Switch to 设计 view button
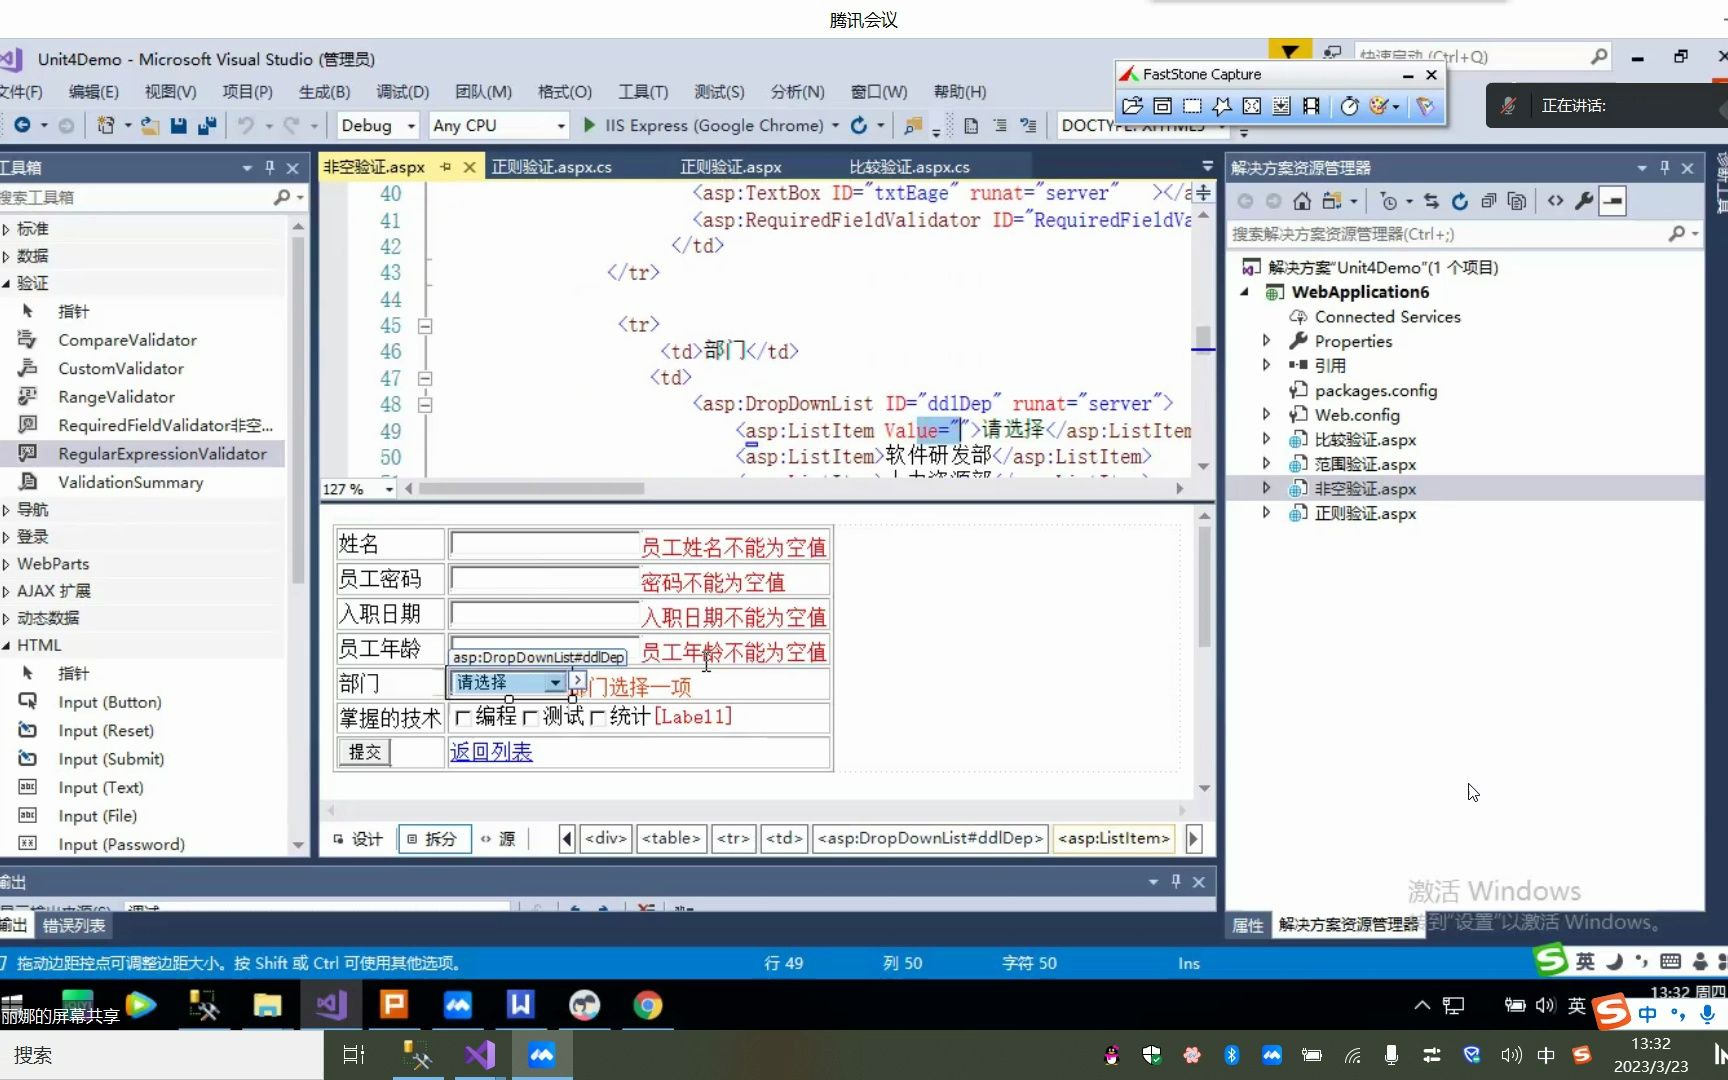 pos(359,839)
